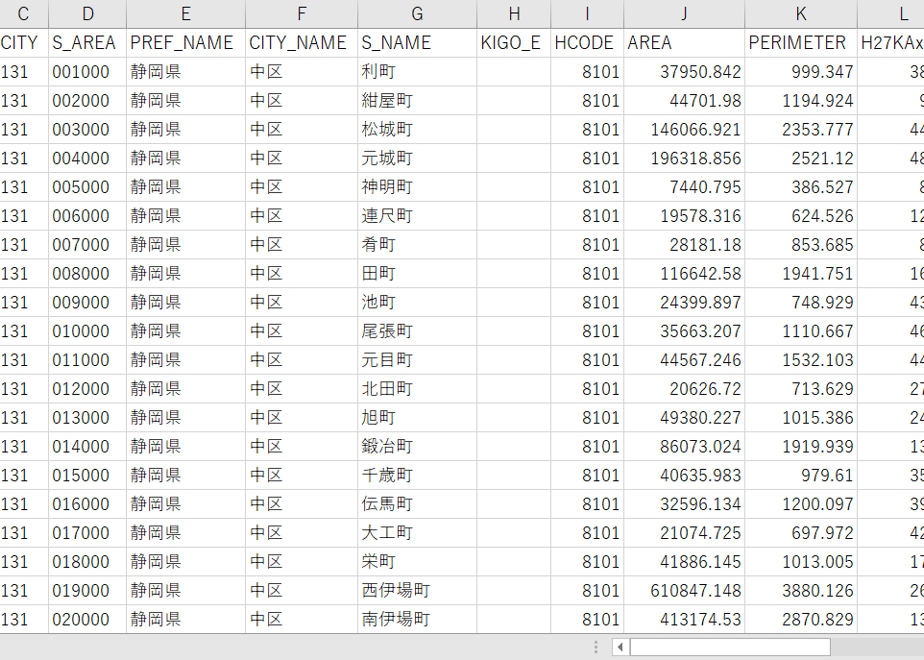Select column I header
Screen dimensions: 924x660
(587, 14)
